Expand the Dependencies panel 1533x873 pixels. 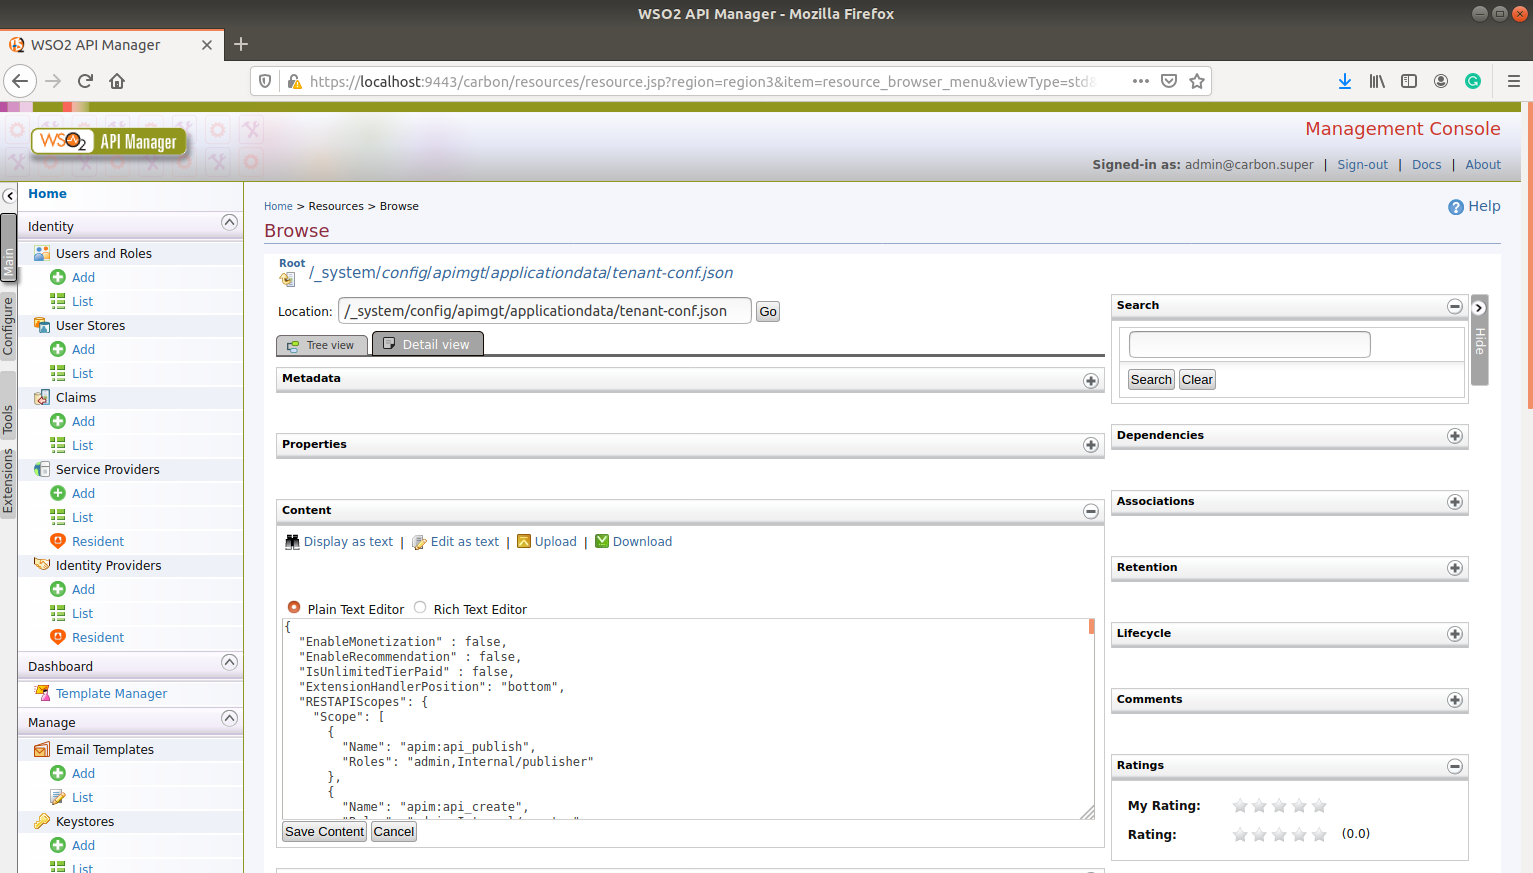point(1455,436)
